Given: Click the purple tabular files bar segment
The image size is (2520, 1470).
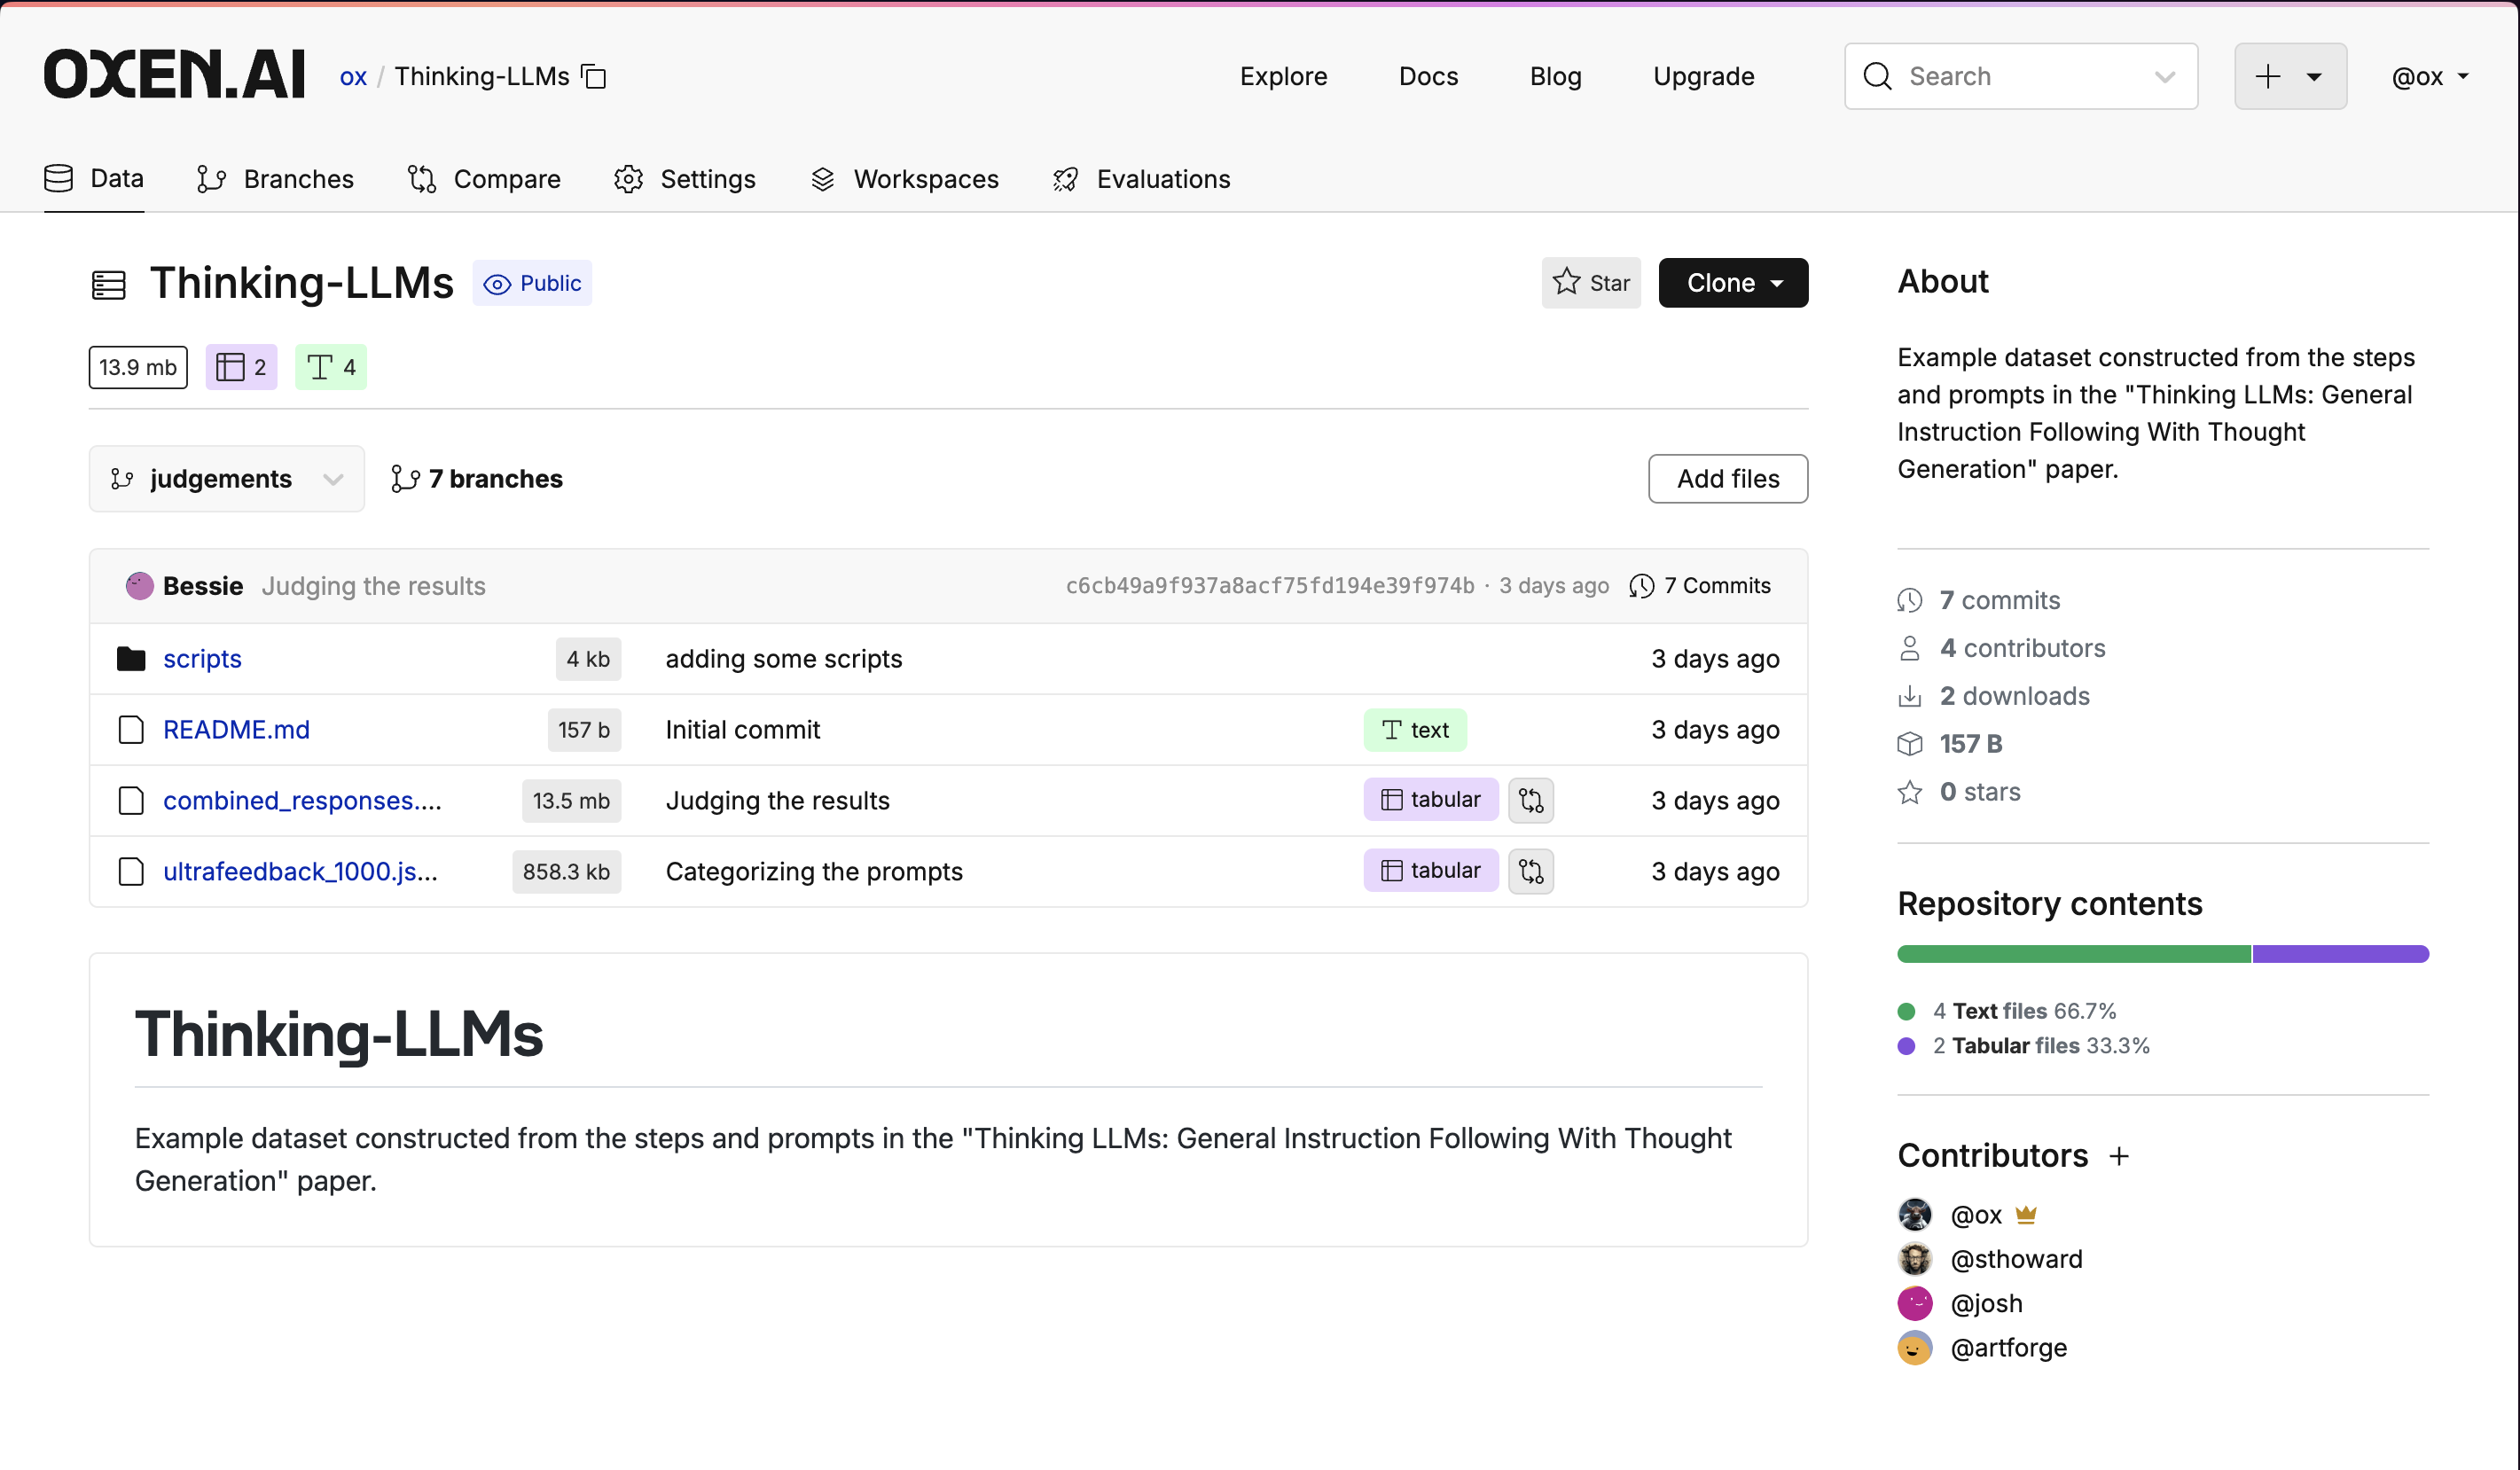Looking at the screenshot, I should pos(2339,954).
